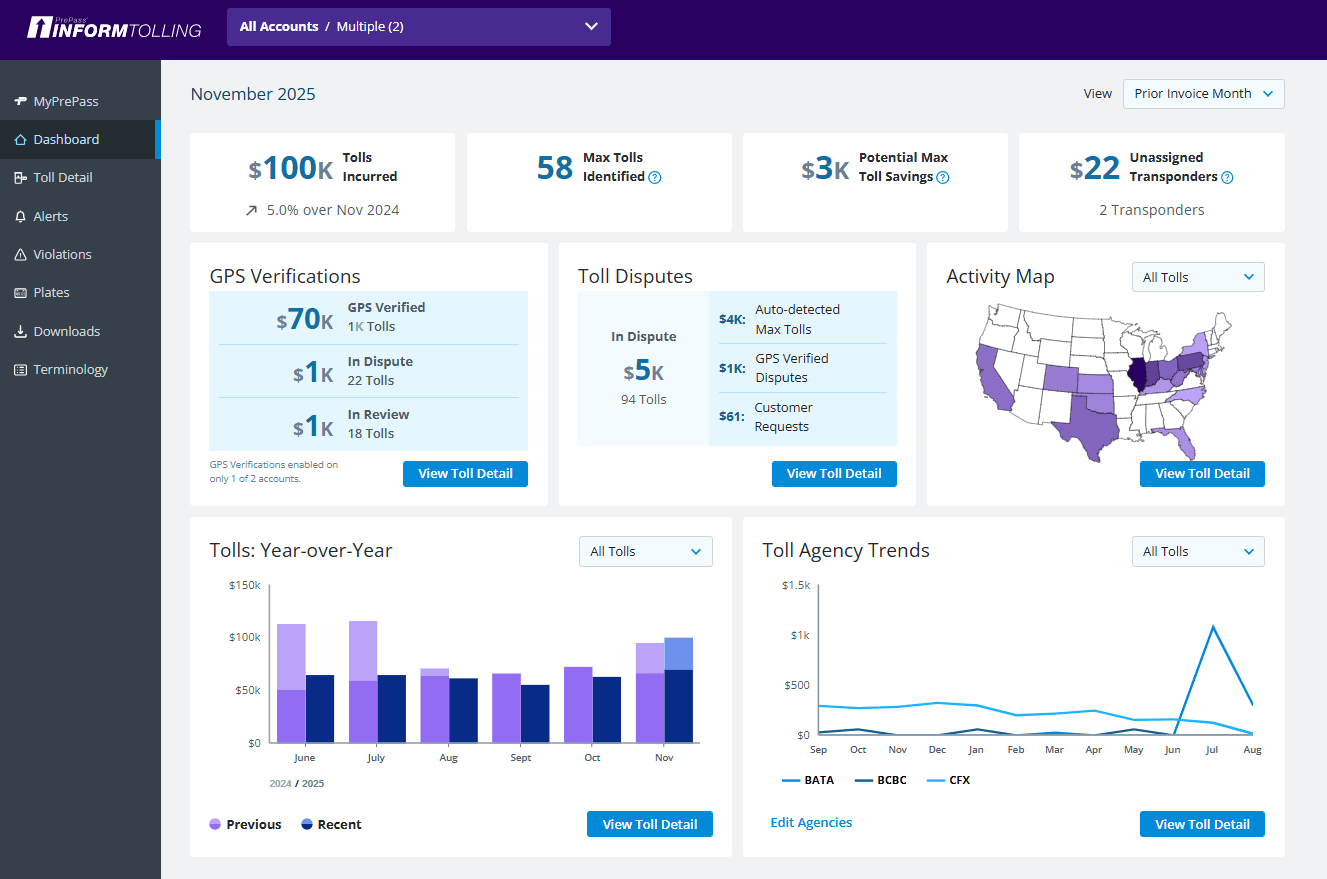
Task: Click the purple Previous legend swatch
Action: 216,823
